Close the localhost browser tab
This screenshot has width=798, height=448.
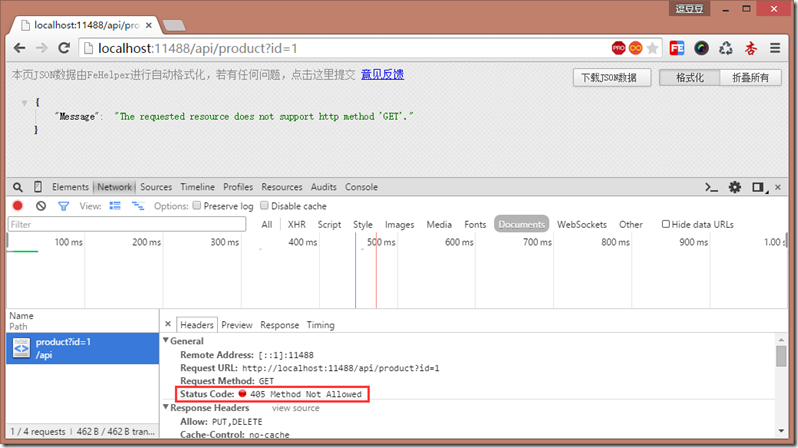(x=149, y=25)
